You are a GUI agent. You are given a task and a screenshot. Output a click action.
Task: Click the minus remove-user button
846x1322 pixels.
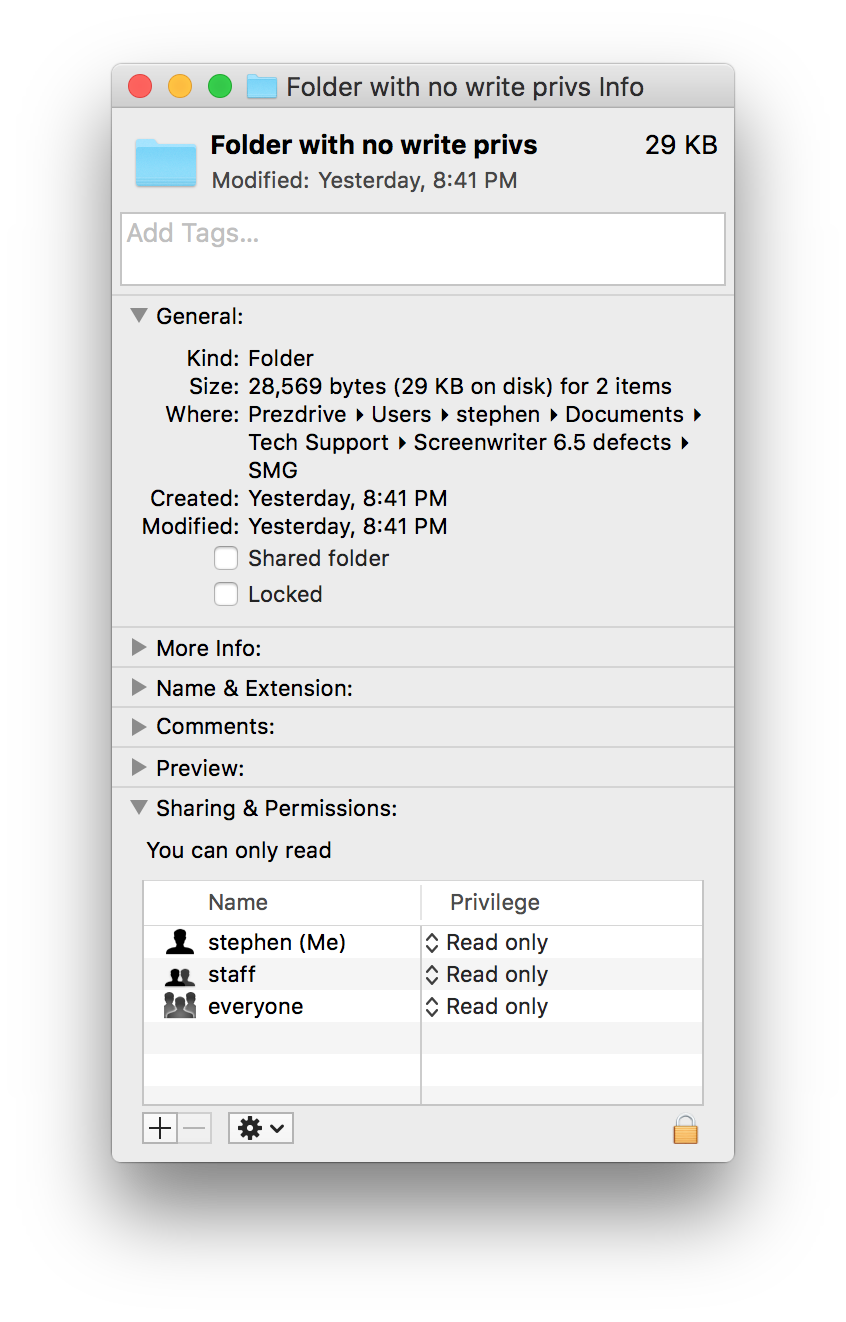point(195,1129)
